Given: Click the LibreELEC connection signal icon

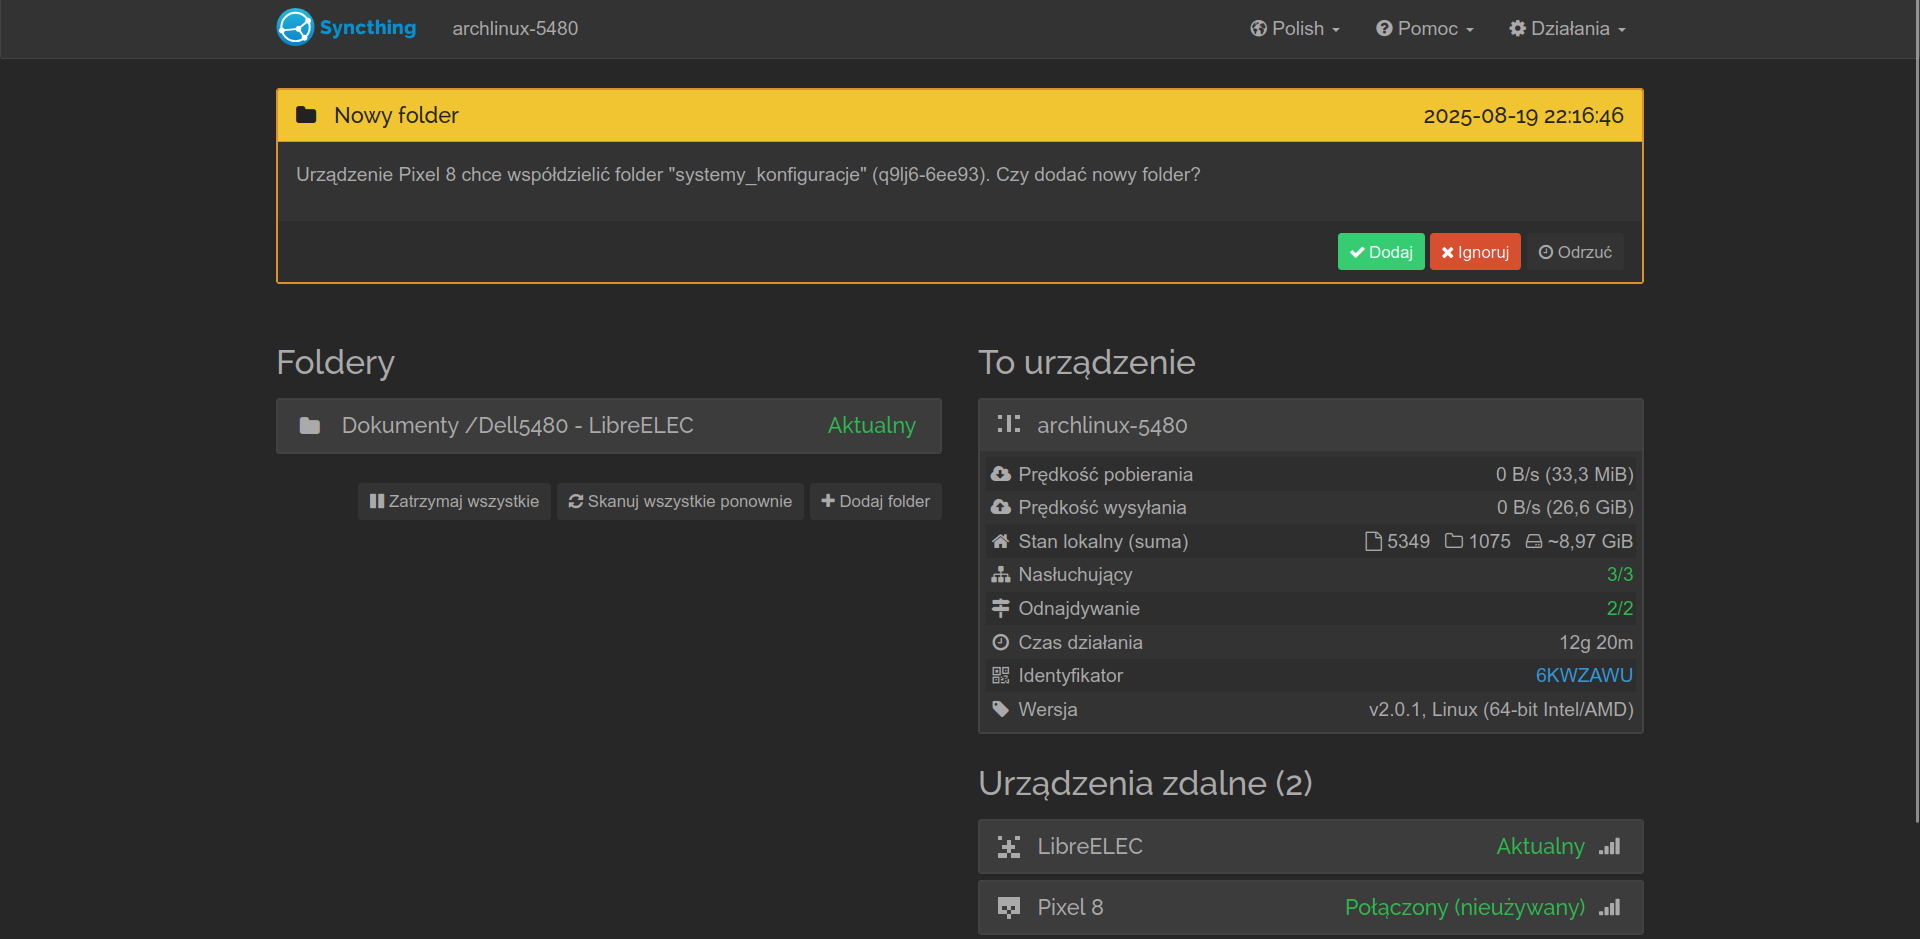Looking at the screenshot, I should coord(1609,847).
